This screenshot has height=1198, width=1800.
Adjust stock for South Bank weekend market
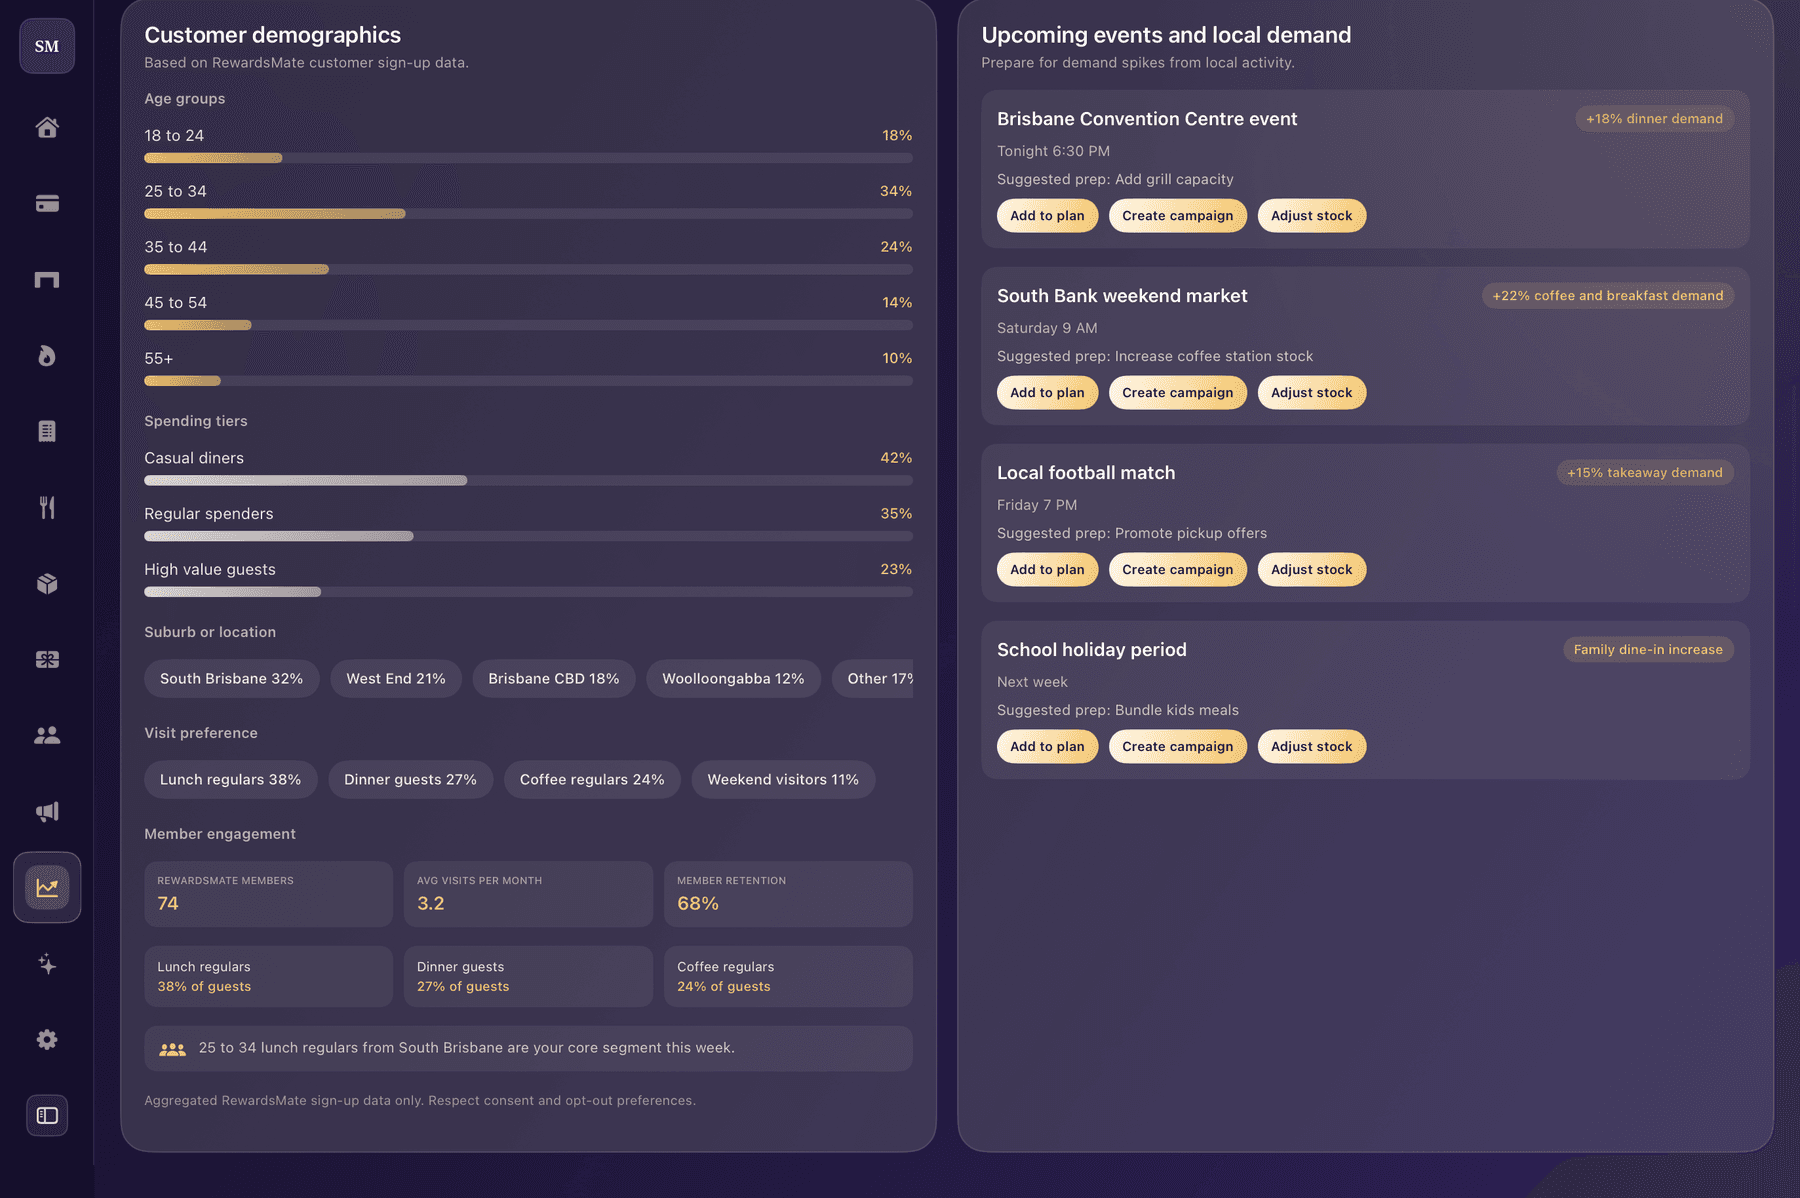pos(1311,393)
